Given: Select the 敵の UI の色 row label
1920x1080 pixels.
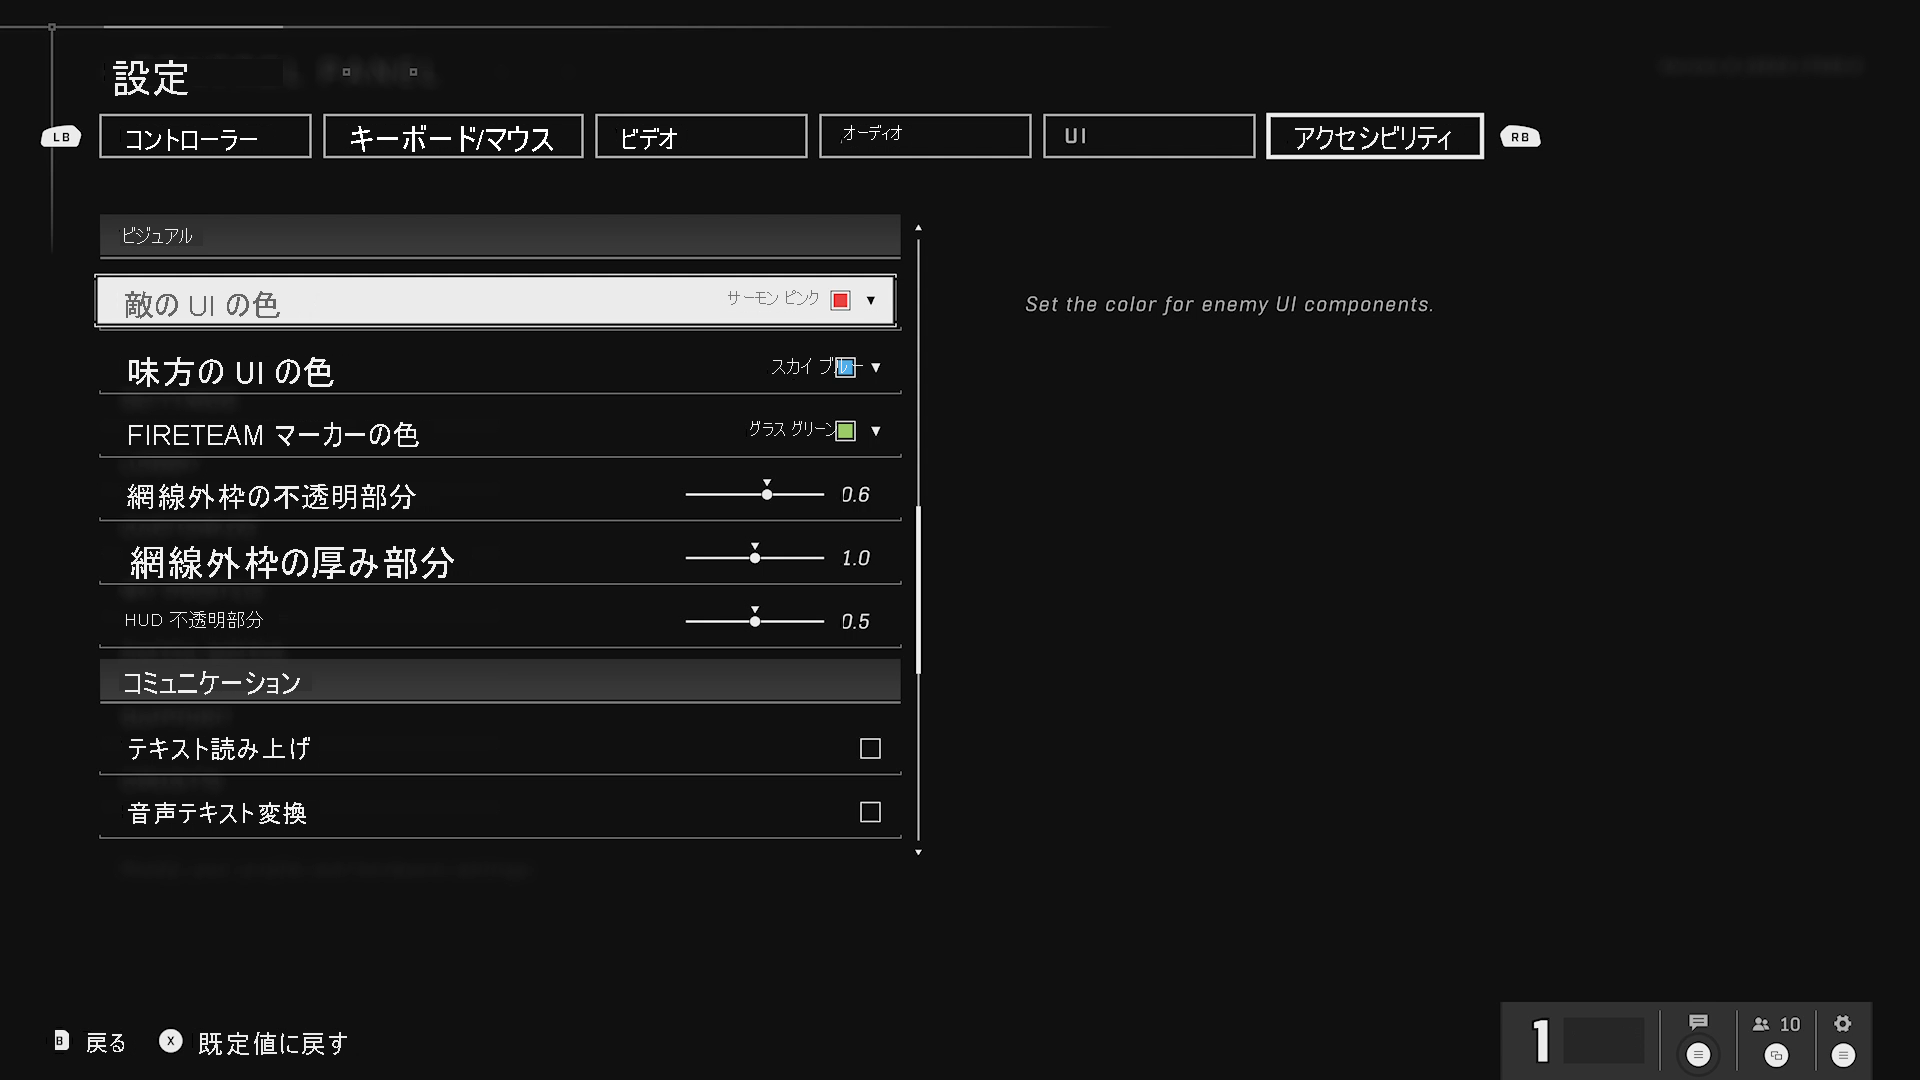Looking at the screenshot, I should tap(202, 304).
